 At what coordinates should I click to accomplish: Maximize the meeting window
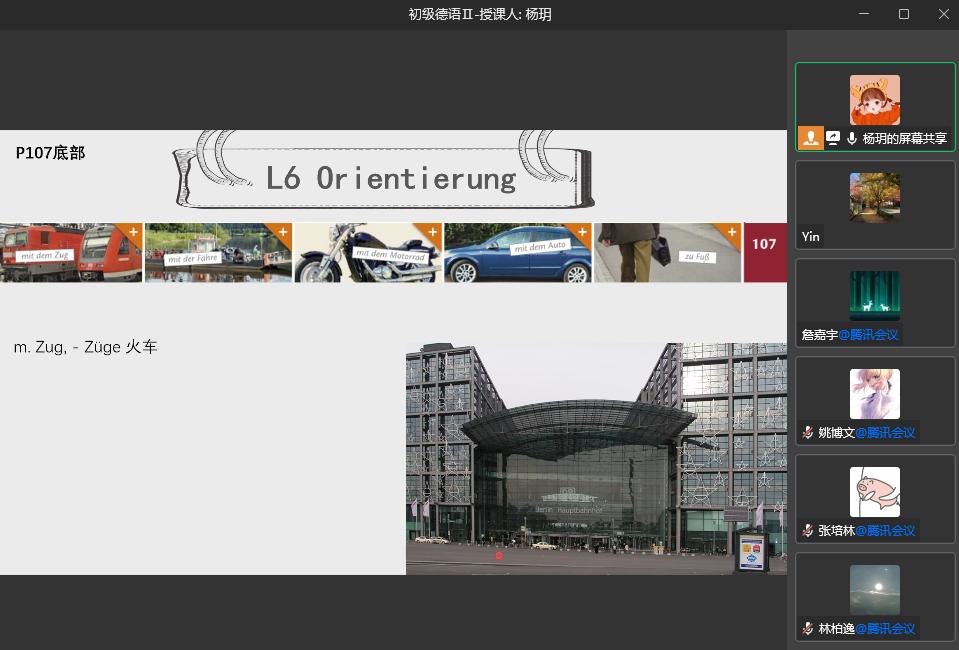pyautogui.click(x=904, y=14)
